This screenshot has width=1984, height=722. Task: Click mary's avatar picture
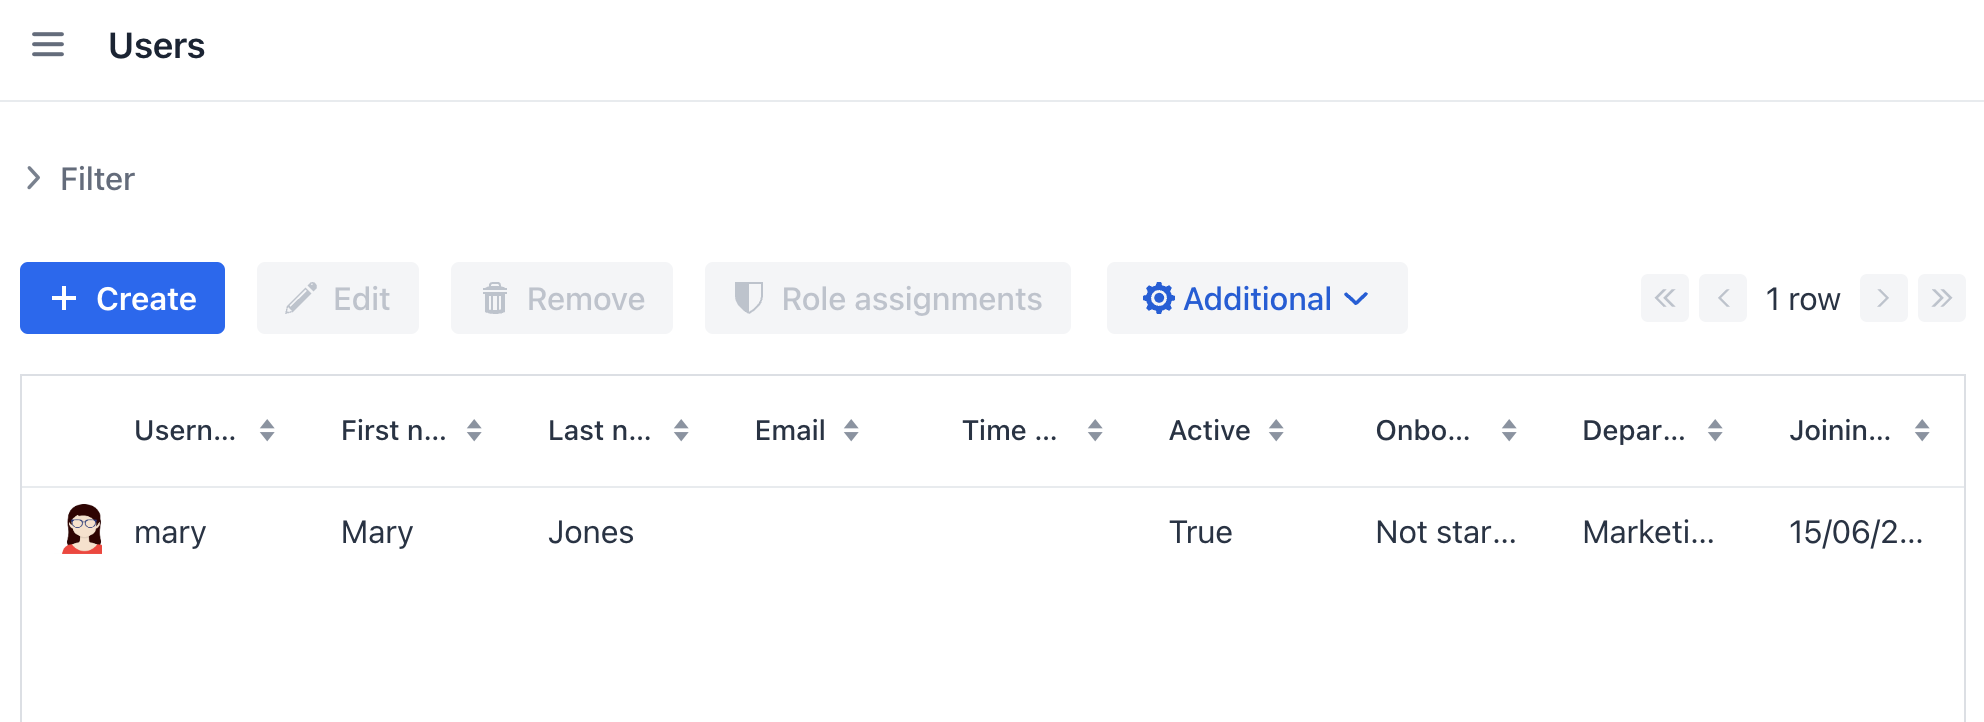click(83, 530)
